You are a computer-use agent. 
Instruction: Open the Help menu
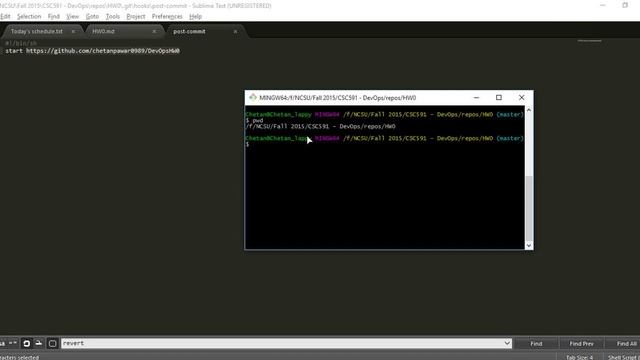[x=196, y=16]
